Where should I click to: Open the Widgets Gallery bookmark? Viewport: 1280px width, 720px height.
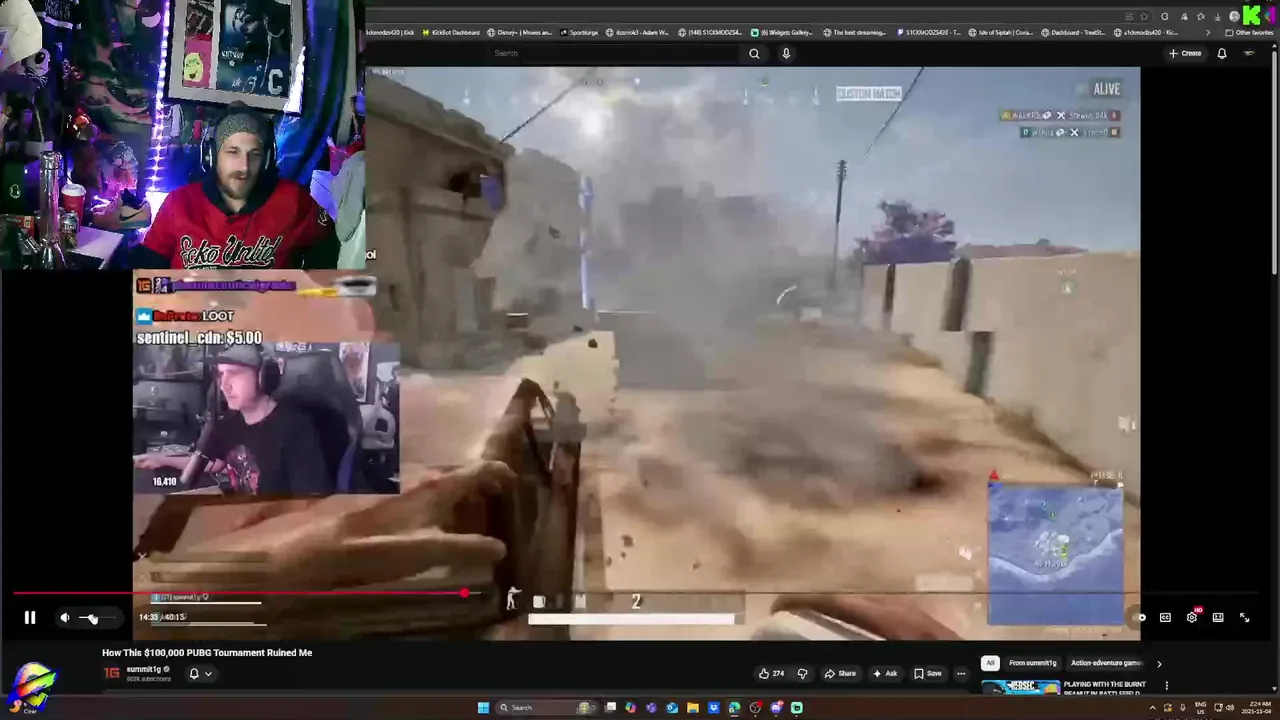(x=783, y=32)
